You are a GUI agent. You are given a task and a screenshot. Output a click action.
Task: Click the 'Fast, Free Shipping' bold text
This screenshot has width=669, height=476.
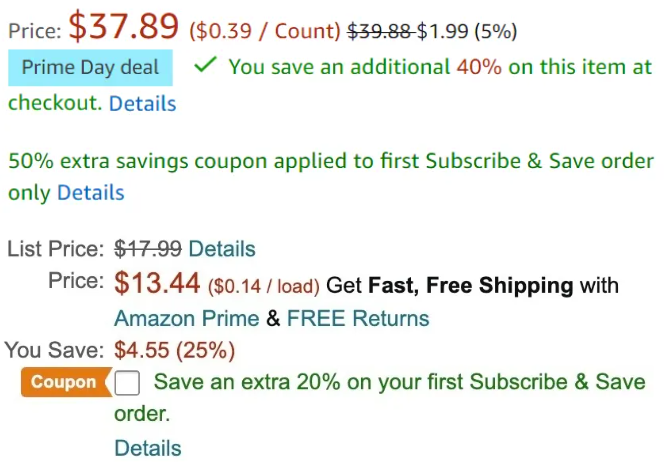[x=471, y=286]
